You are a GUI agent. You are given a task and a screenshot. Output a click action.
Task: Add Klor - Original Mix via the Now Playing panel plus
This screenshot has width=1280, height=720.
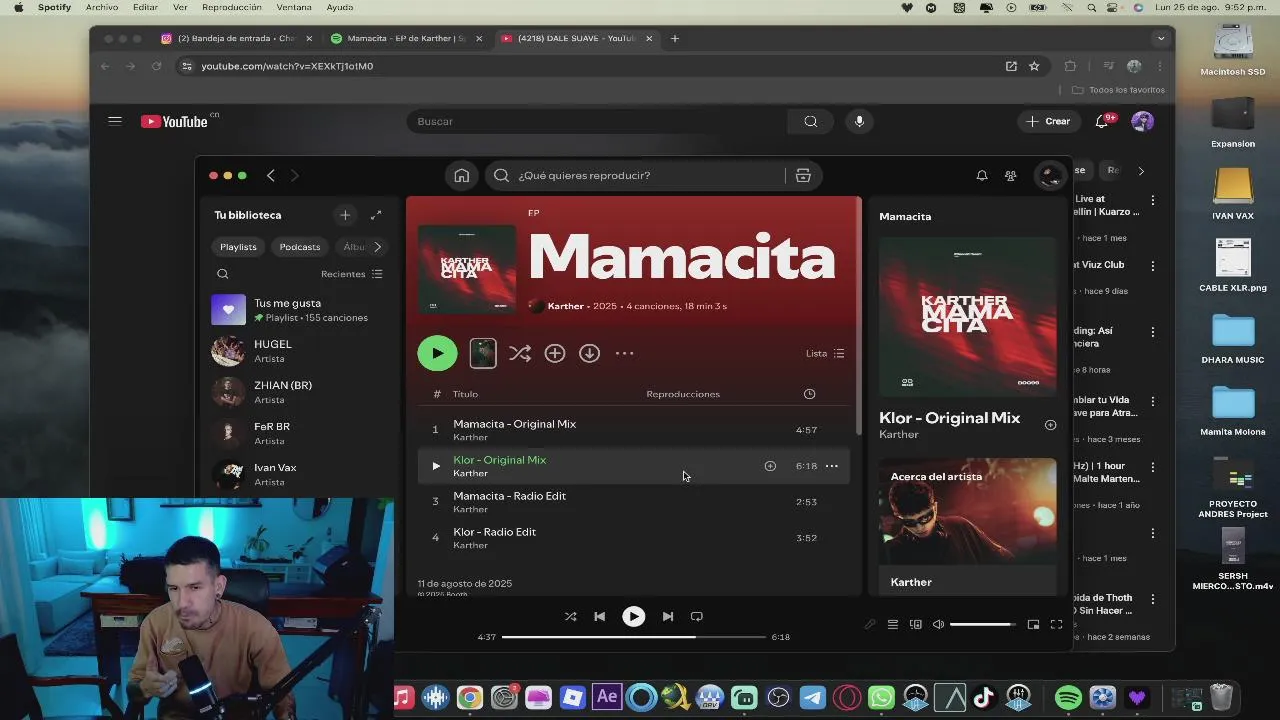[x=1050, y=425]
